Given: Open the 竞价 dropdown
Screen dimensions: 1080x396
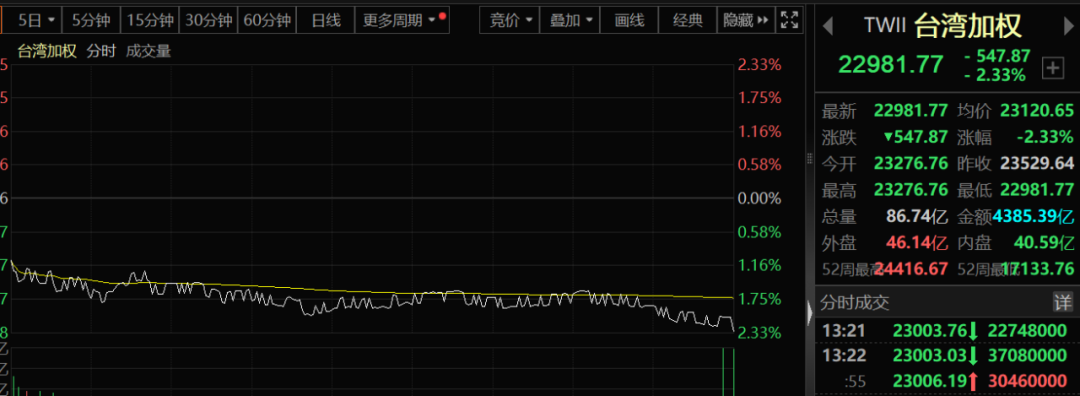Looking at the screenshot, I should point(510,21).
